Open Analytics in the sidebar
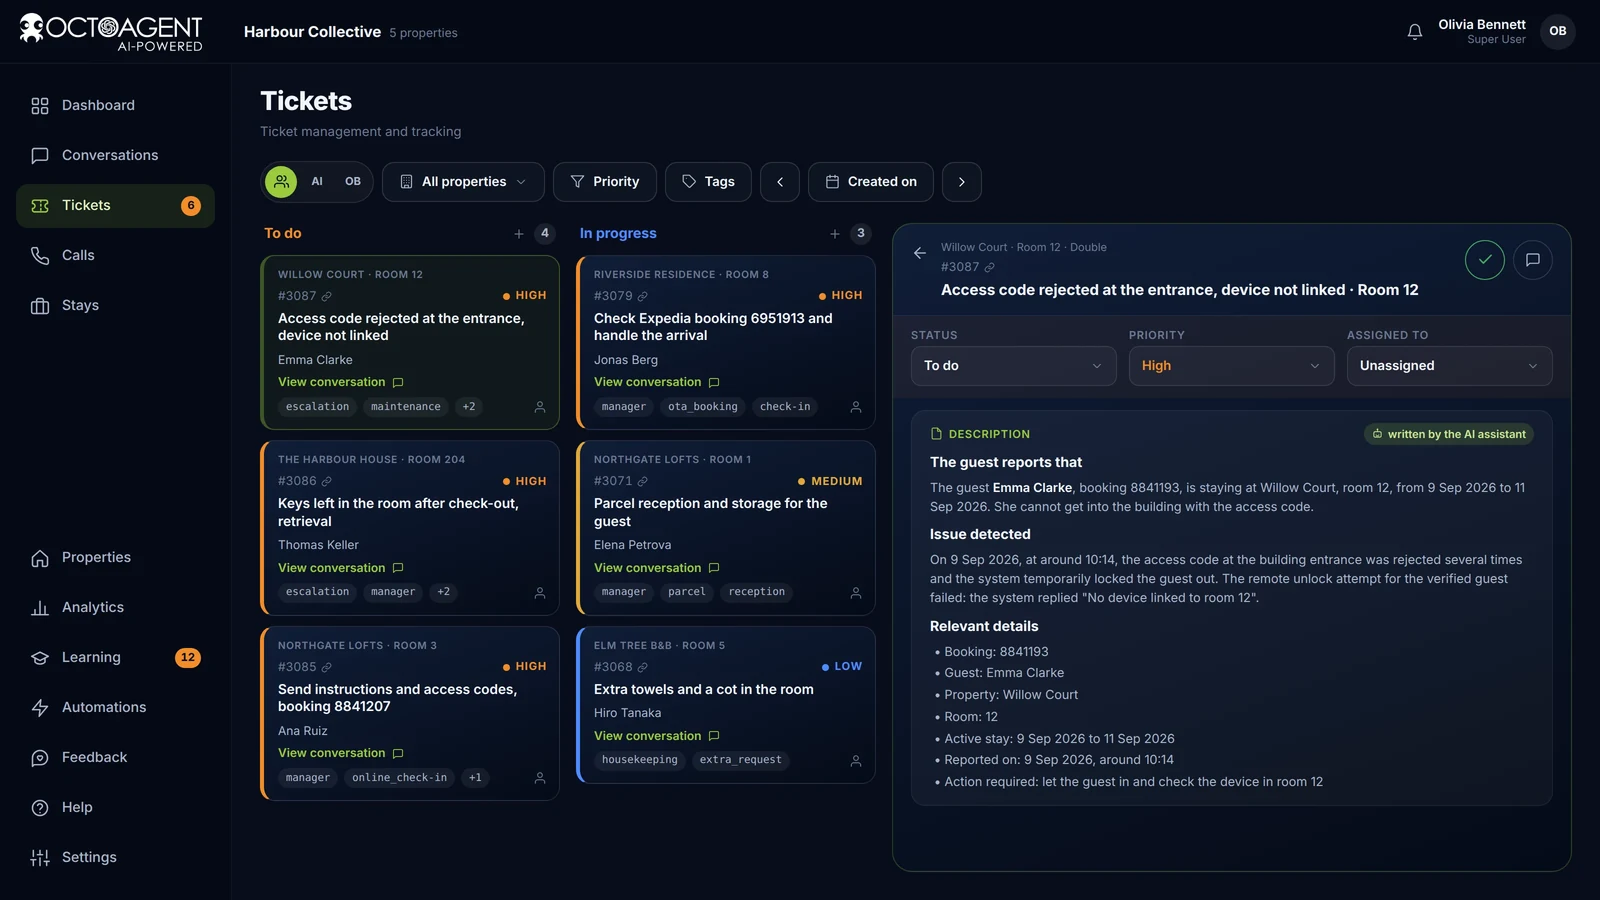The height and width of the screenshot is (900, 1600). coord(115,608)
